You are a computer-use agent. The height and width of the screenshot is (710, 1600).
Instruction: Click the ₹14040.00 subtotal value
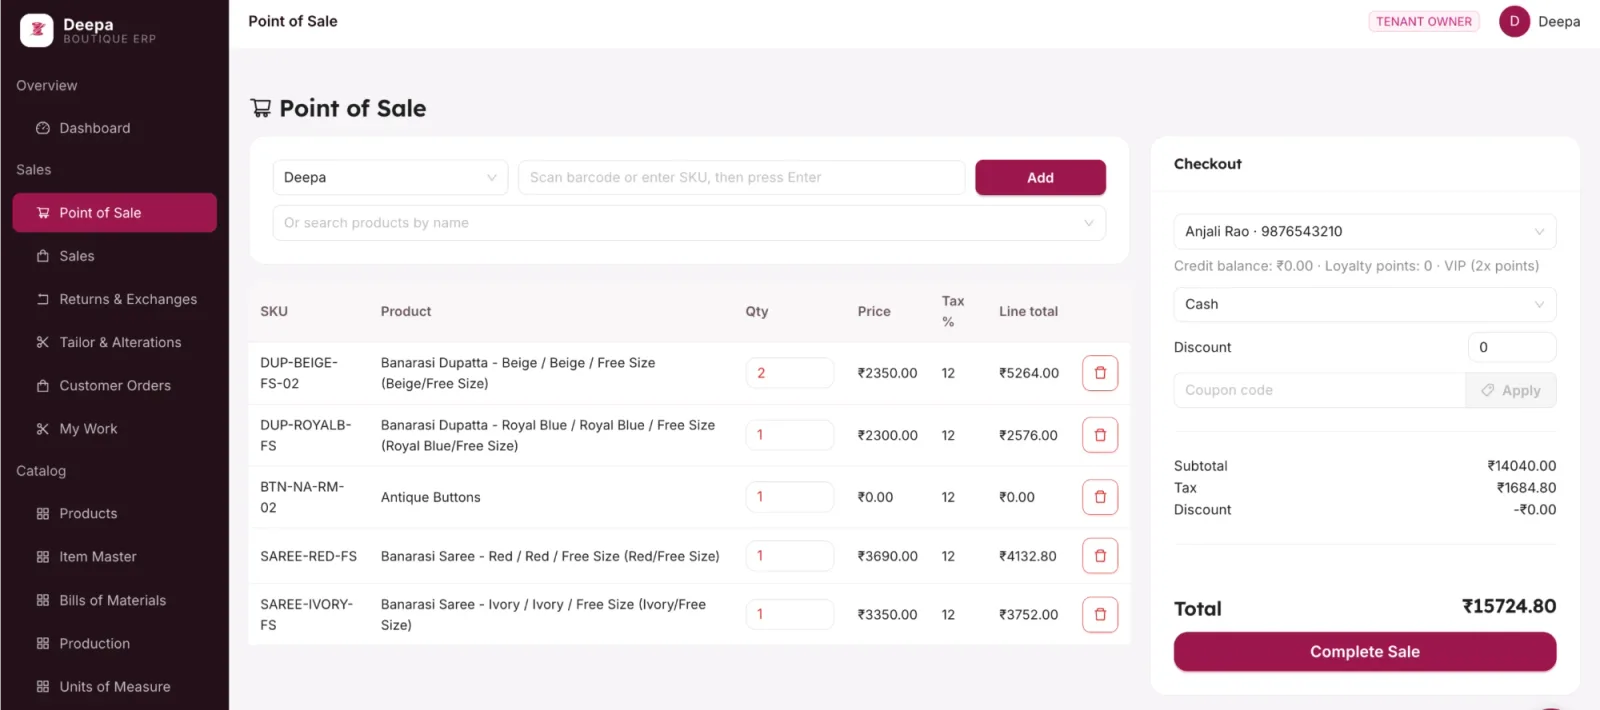pos(1522,466)
